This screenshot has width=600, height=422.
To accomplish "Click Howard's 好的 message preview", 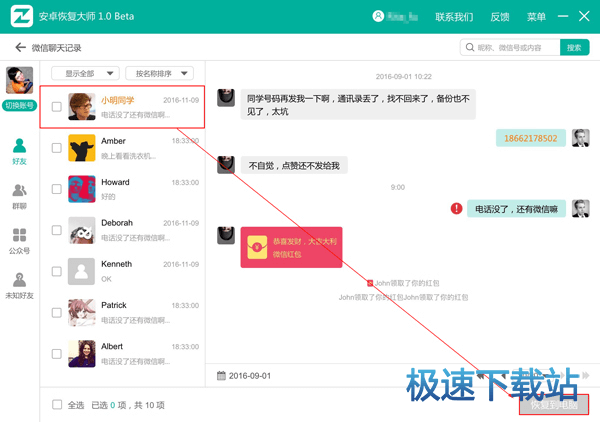I will click(108, 197).
